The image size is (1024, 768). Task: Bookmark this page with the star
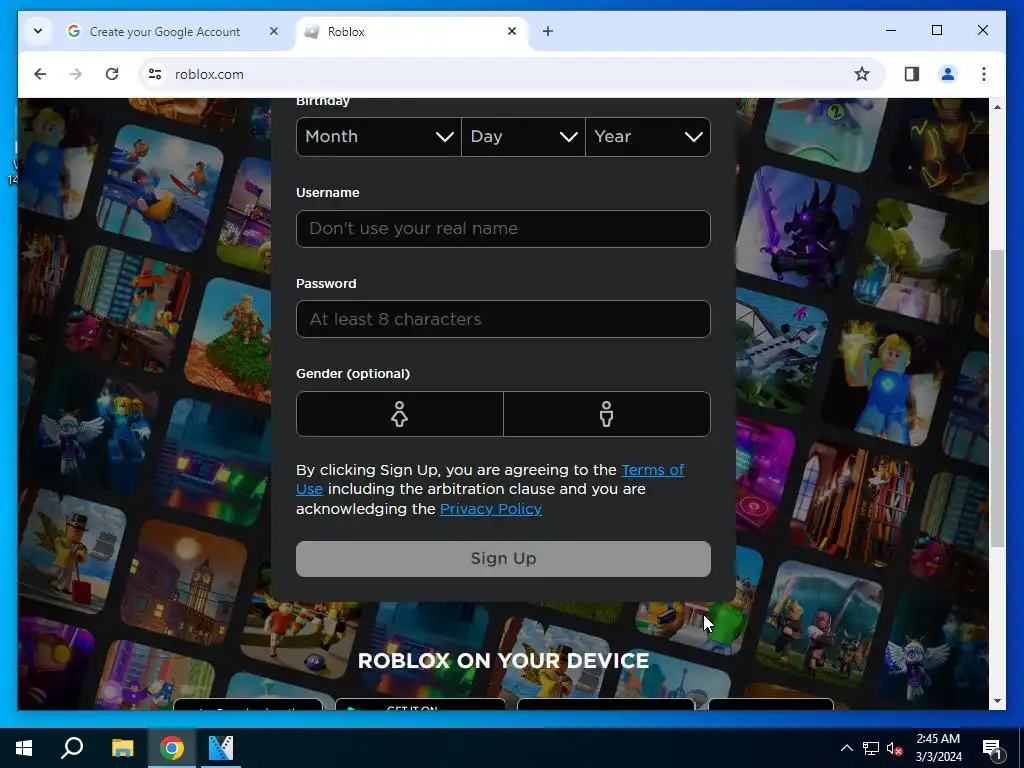coord(862,74)
